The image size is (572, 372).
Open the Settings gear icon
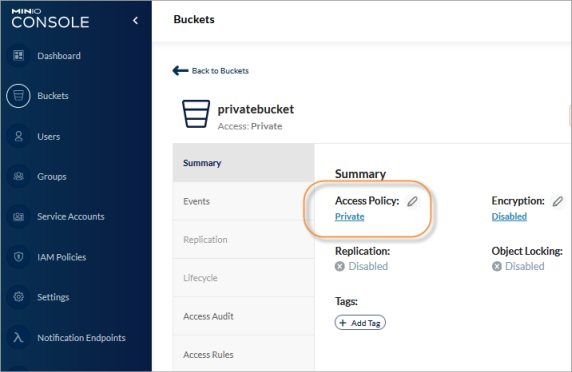18,297
